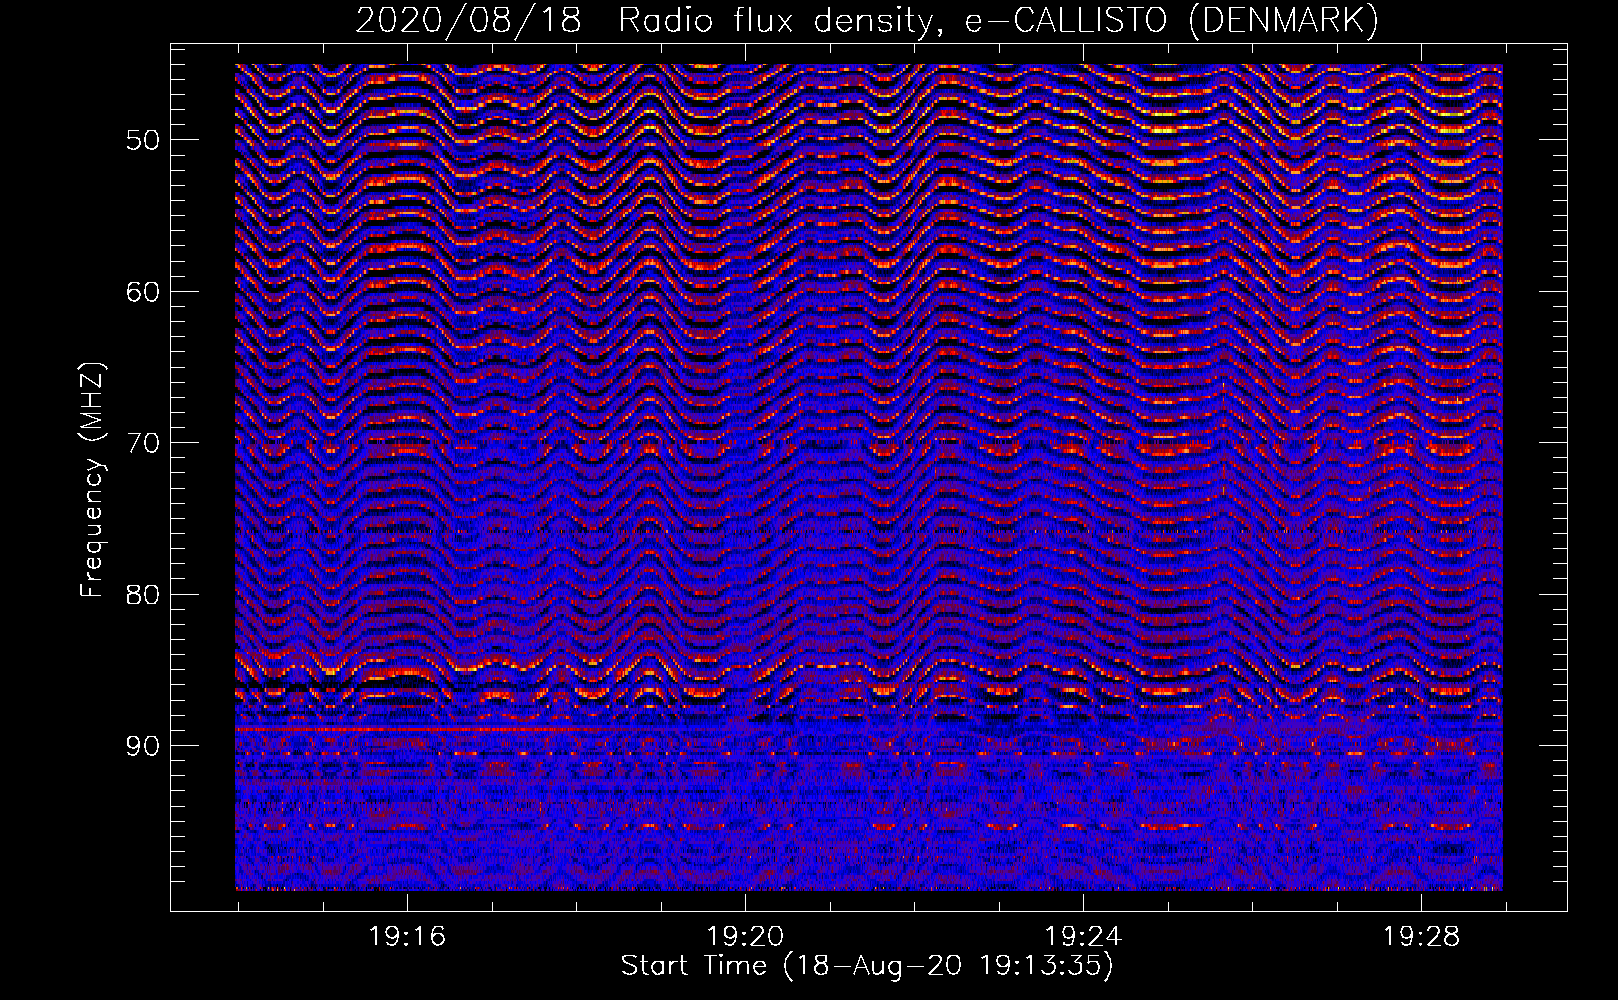The image size is (1618, 1000).
Task: Click the 'Frequency (MHZ)' y-axis label
Action: tap(92, 480)
